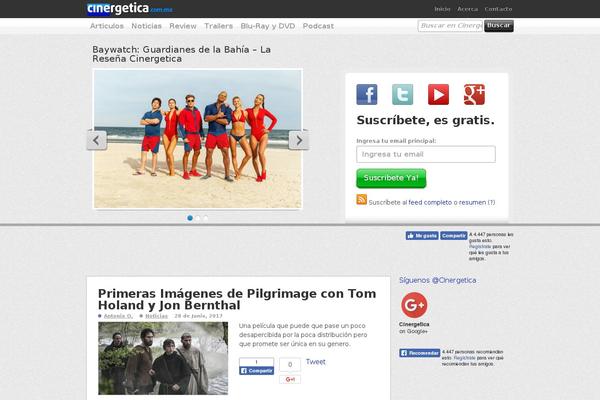Open Síguenos @Cinergetica link

[438, 280]
